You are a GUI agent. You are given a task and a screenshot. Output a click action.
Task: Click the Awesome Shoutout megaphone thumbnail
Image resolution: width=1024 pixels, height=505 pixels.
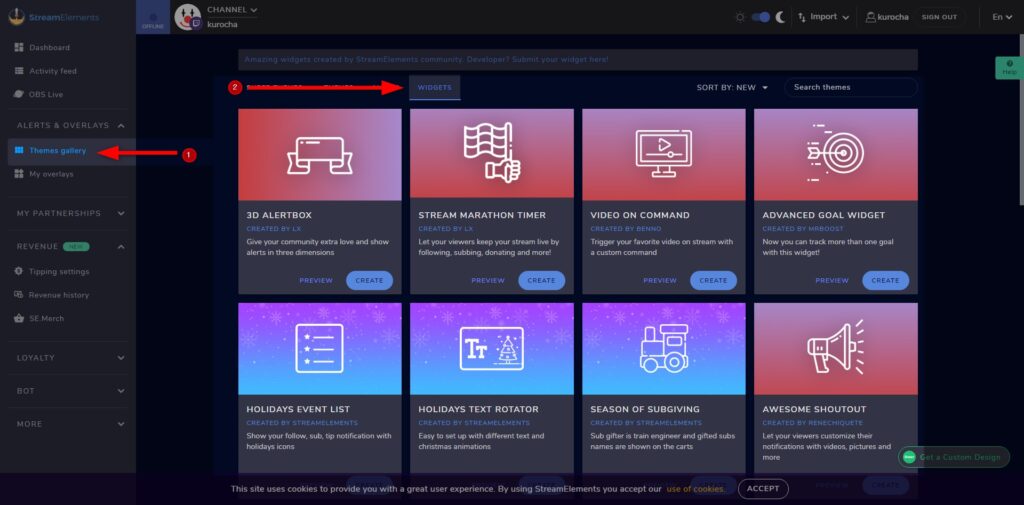[836, 349]
